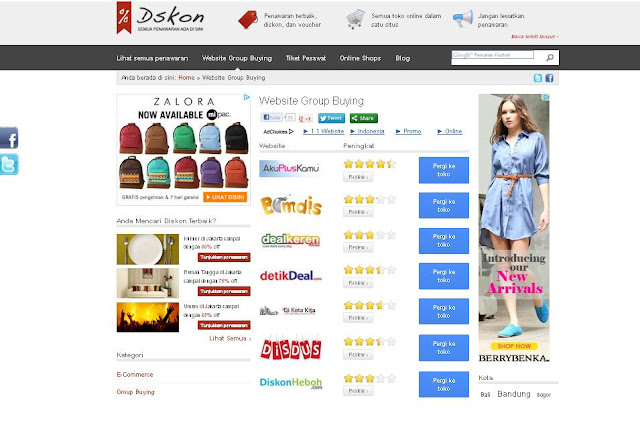Click the dealkeren logo
Viewport: 640px width, 429px height.
pyautogui.click(x=291, y=240)
